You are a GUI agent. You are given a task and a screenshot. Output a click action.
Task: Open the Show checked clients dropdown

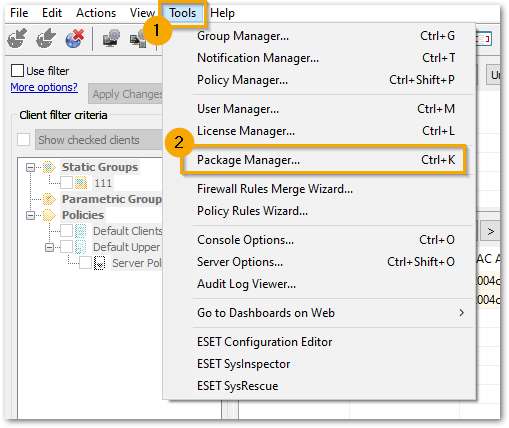[99, 140]
